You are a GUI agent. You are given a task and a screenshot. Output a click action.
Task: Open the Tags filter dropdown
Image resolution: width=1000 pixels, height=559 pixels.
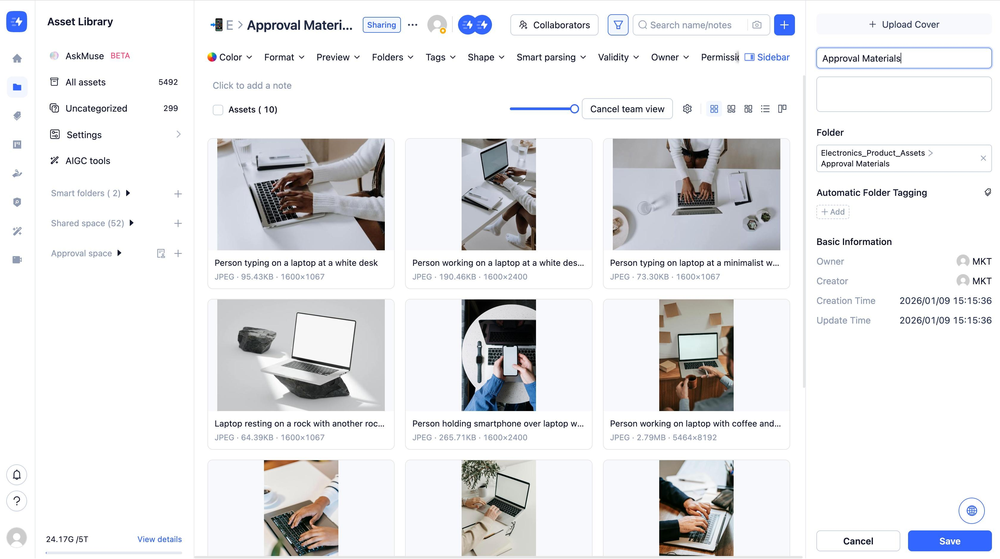tap(440, 58)
